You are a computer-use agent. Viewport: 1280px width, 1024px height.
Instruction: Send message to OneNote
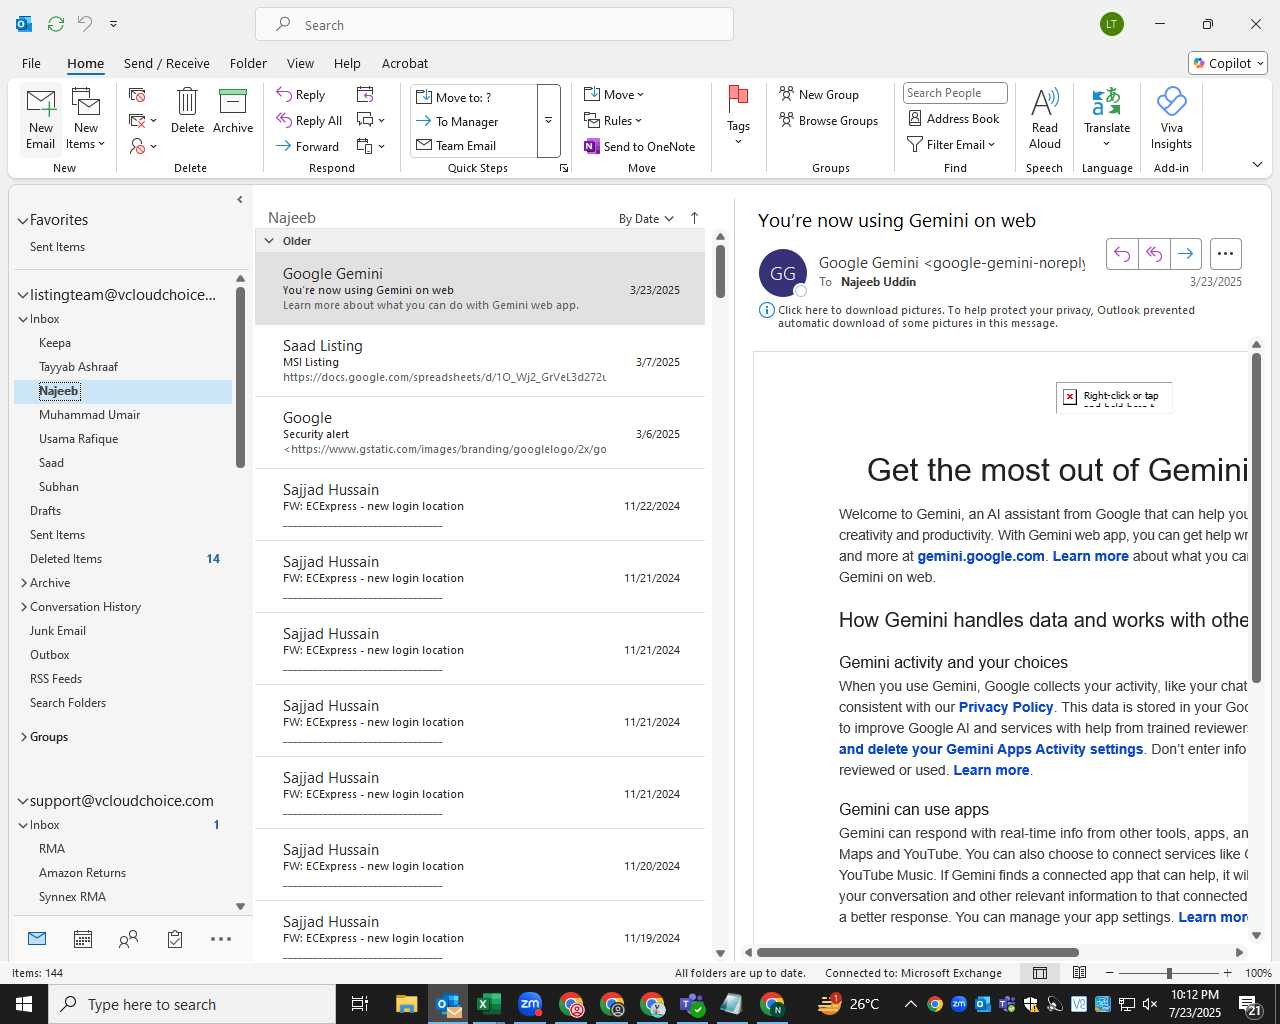point(640,146)
